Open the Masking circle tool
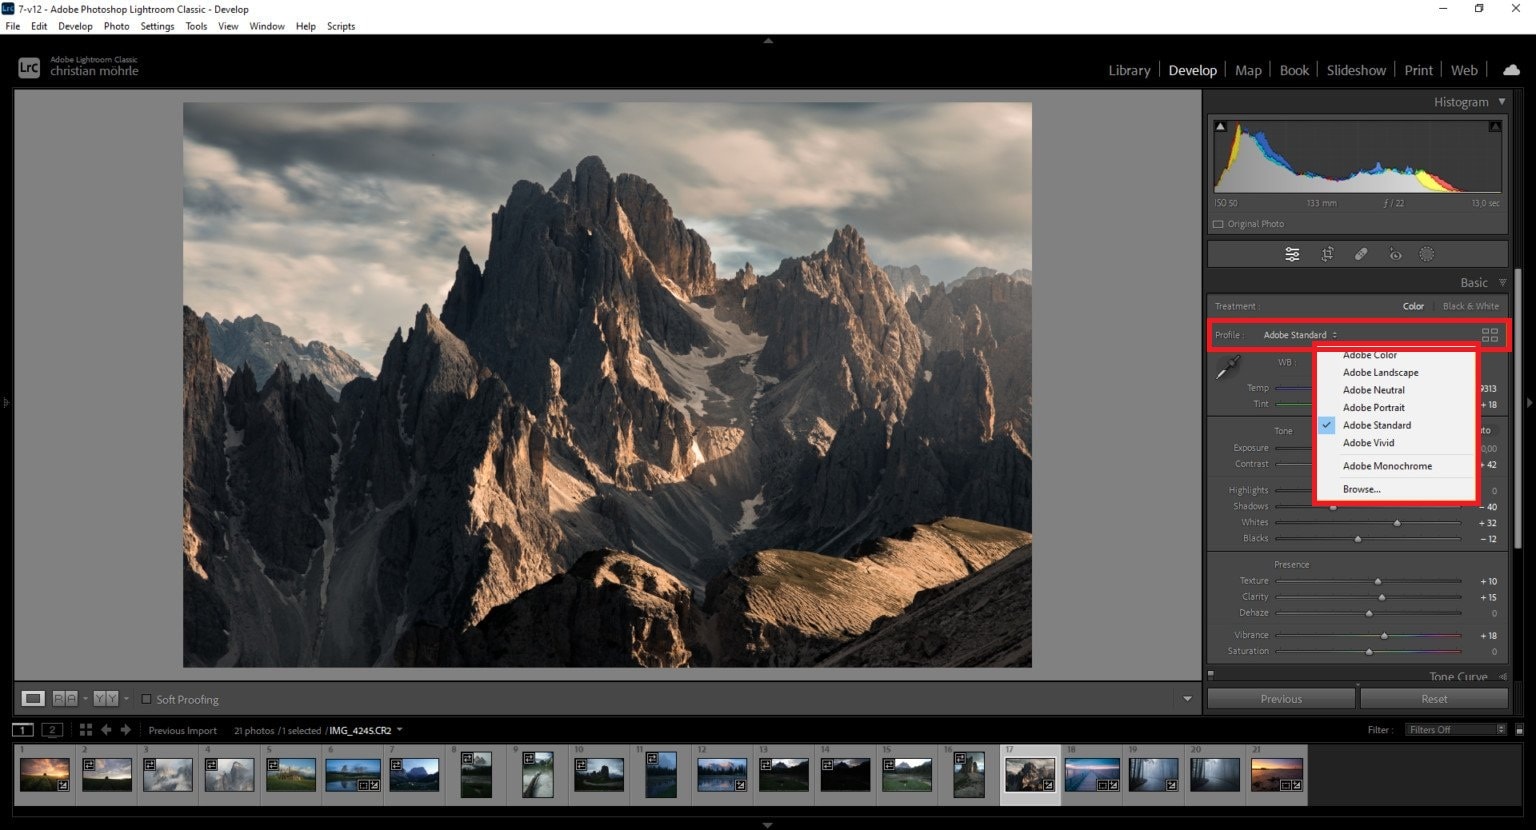Screen dimensions: 1536x830 pos(1427,254)
